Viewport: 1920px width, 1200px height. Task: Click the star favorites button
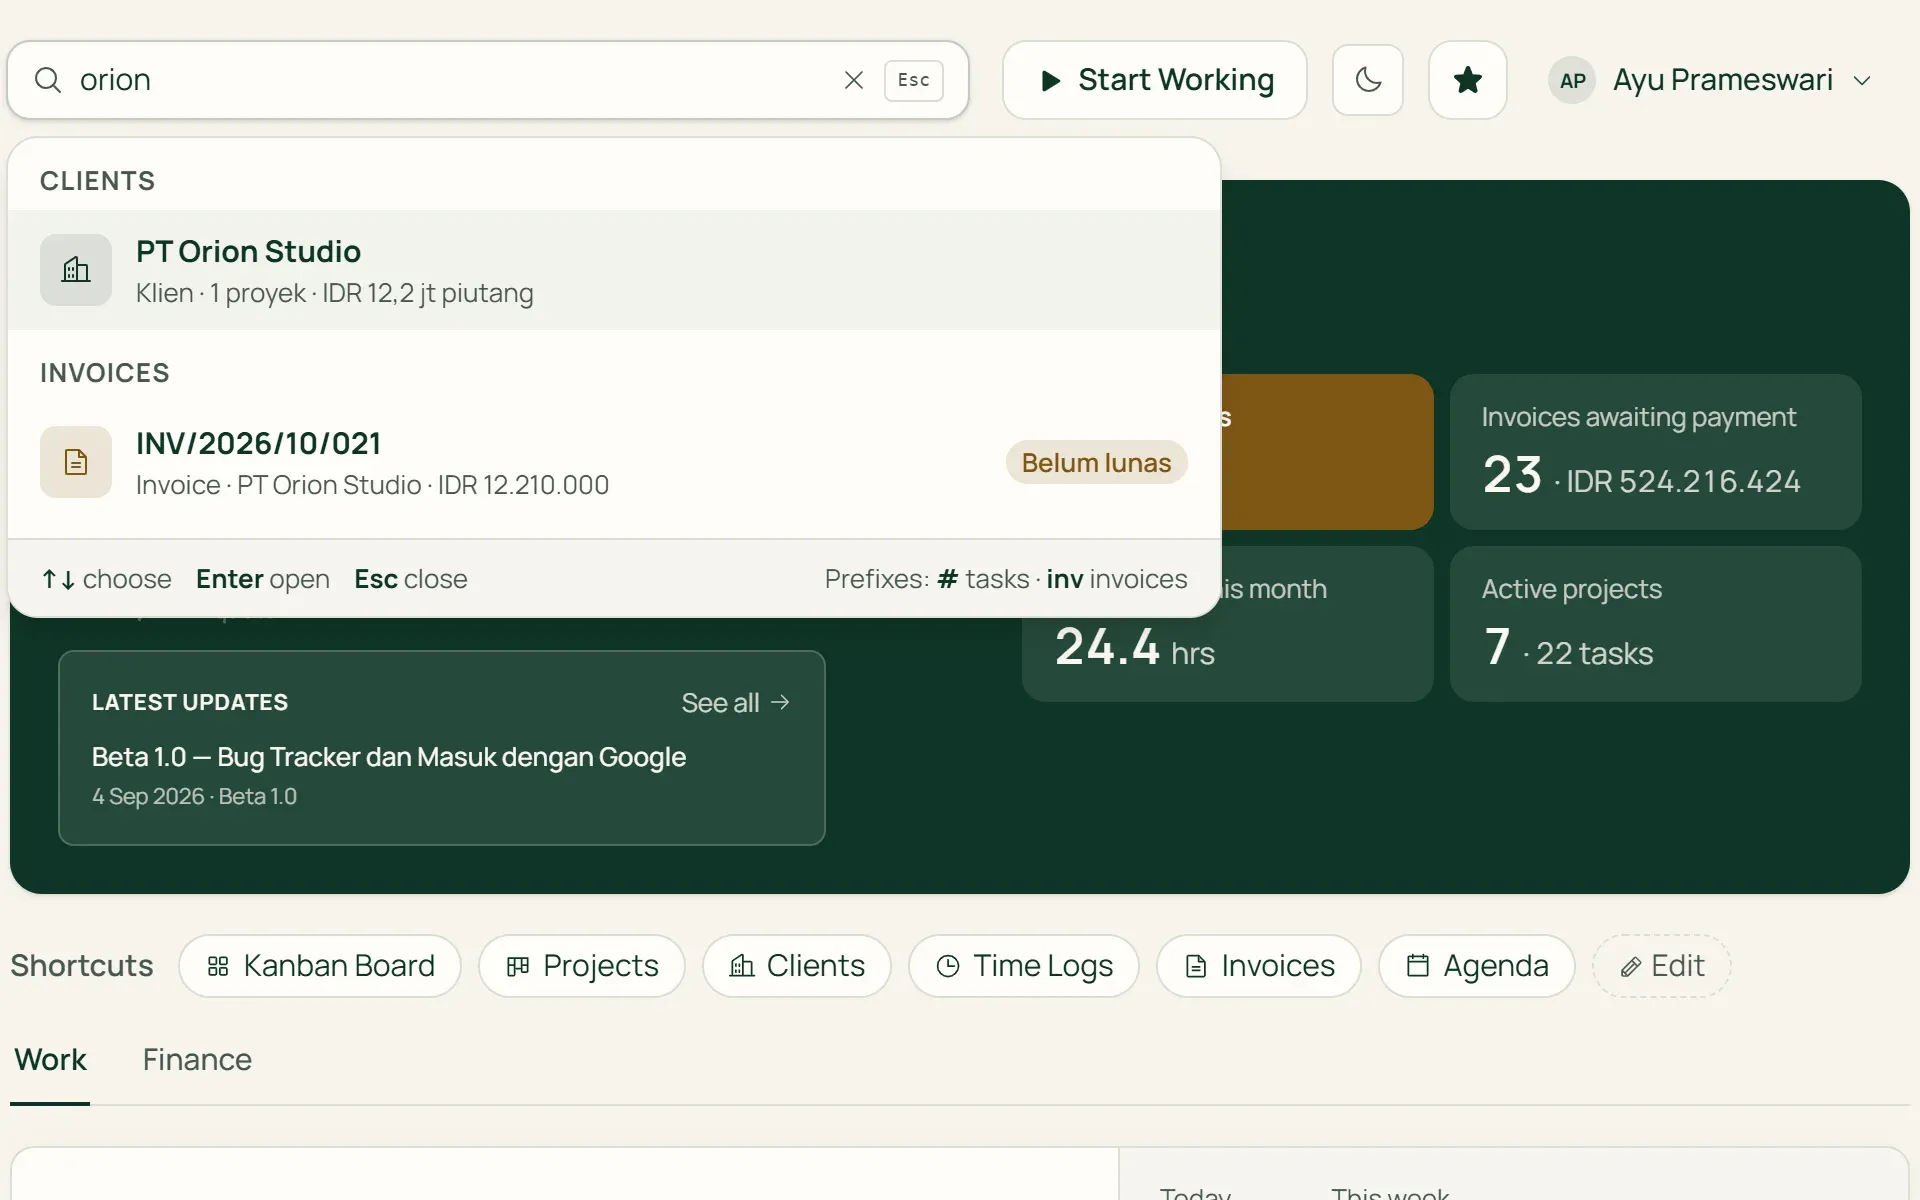(1467, 80)
